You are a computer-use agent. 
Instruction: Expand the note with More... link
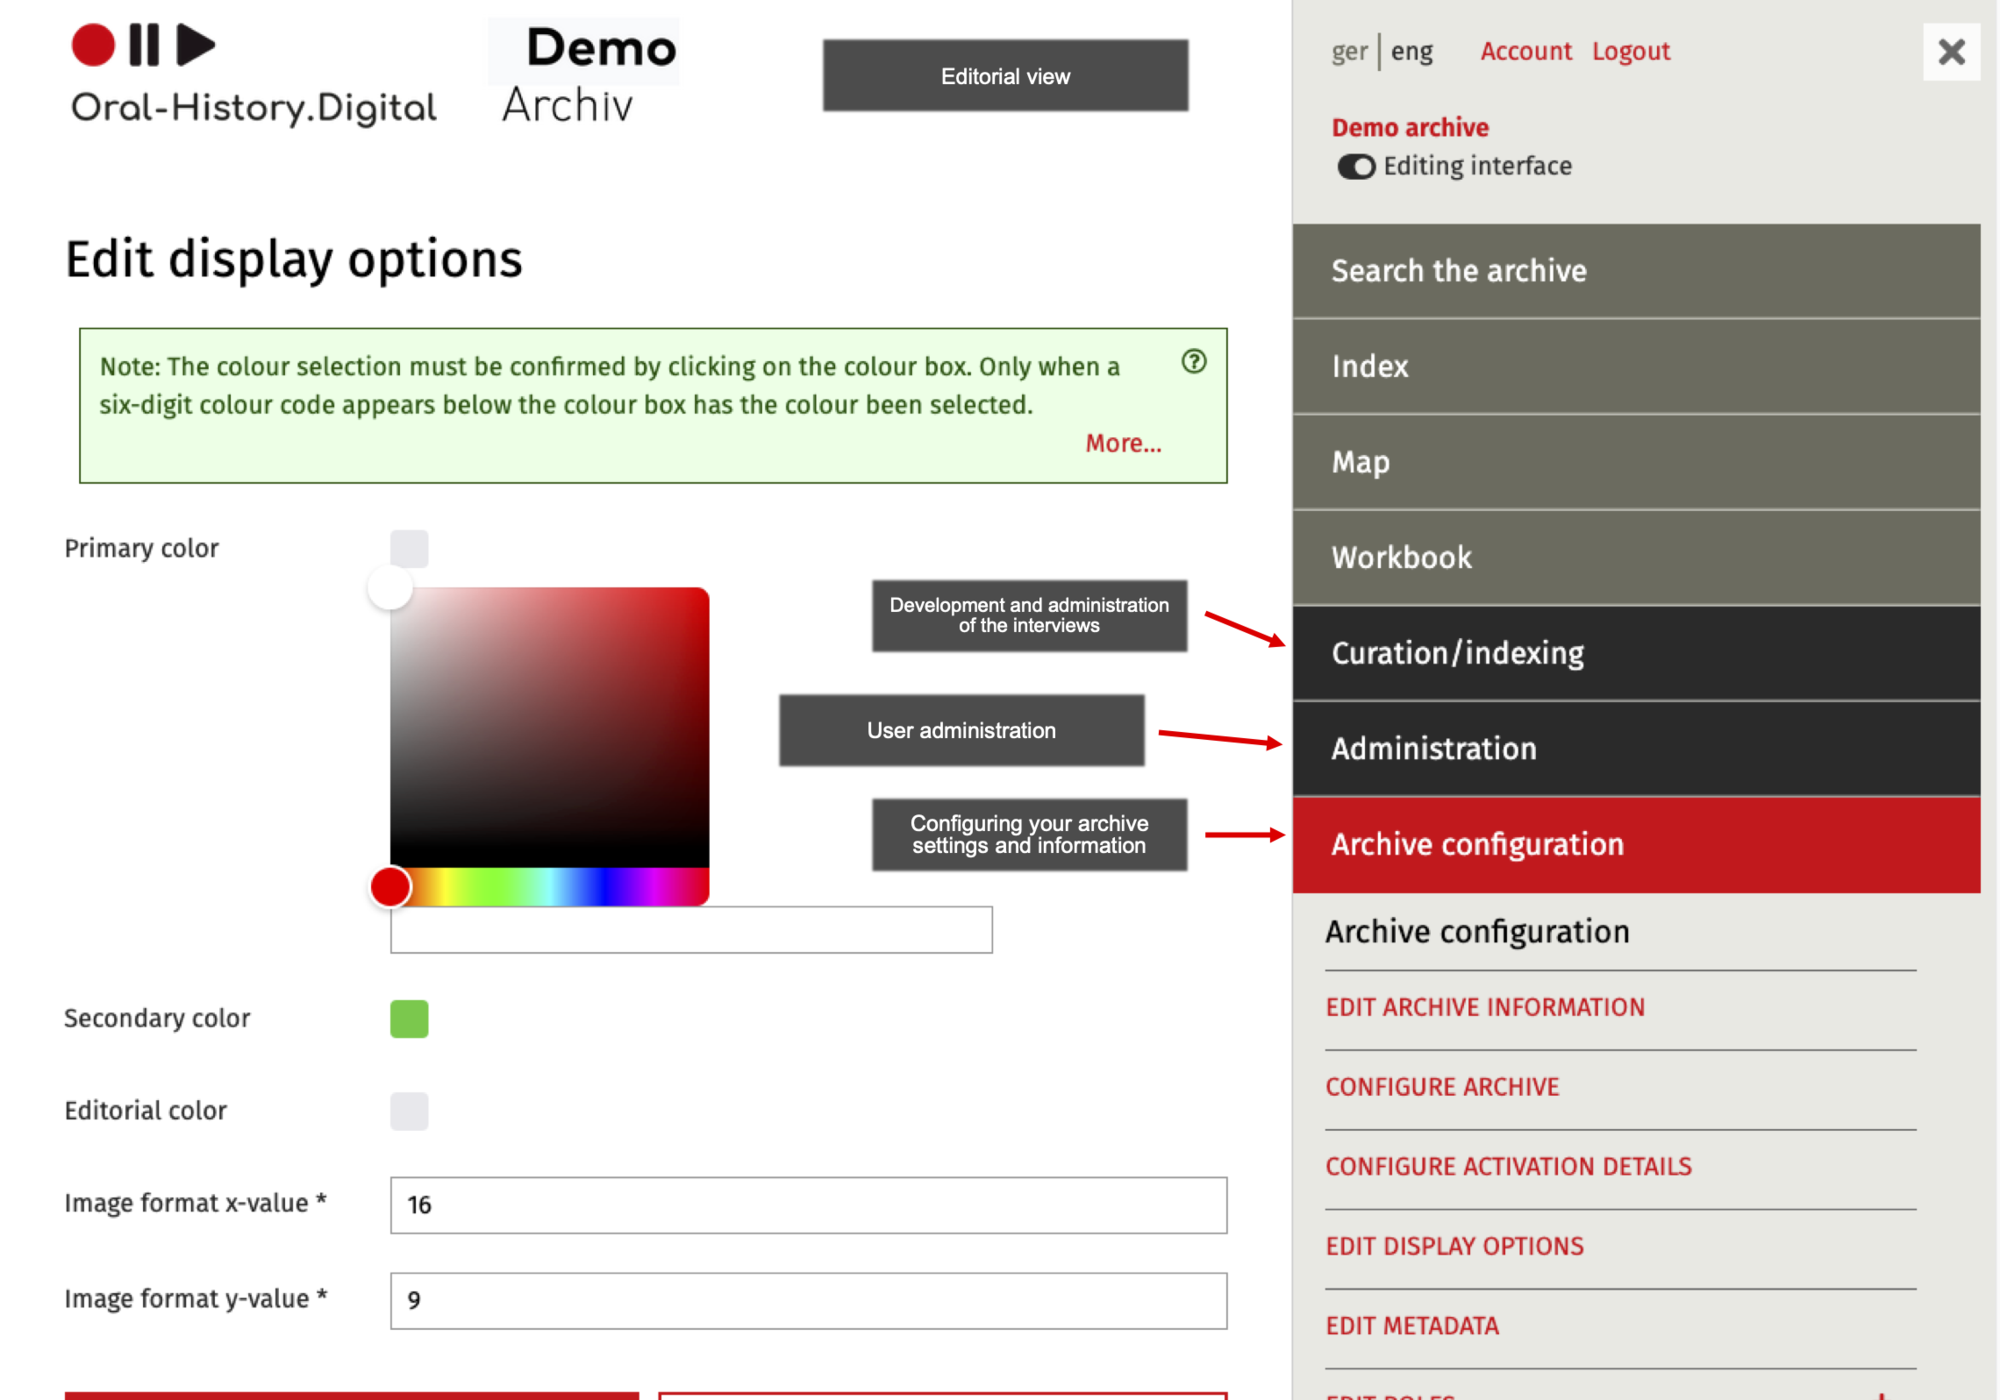(x=1123, y=443)
